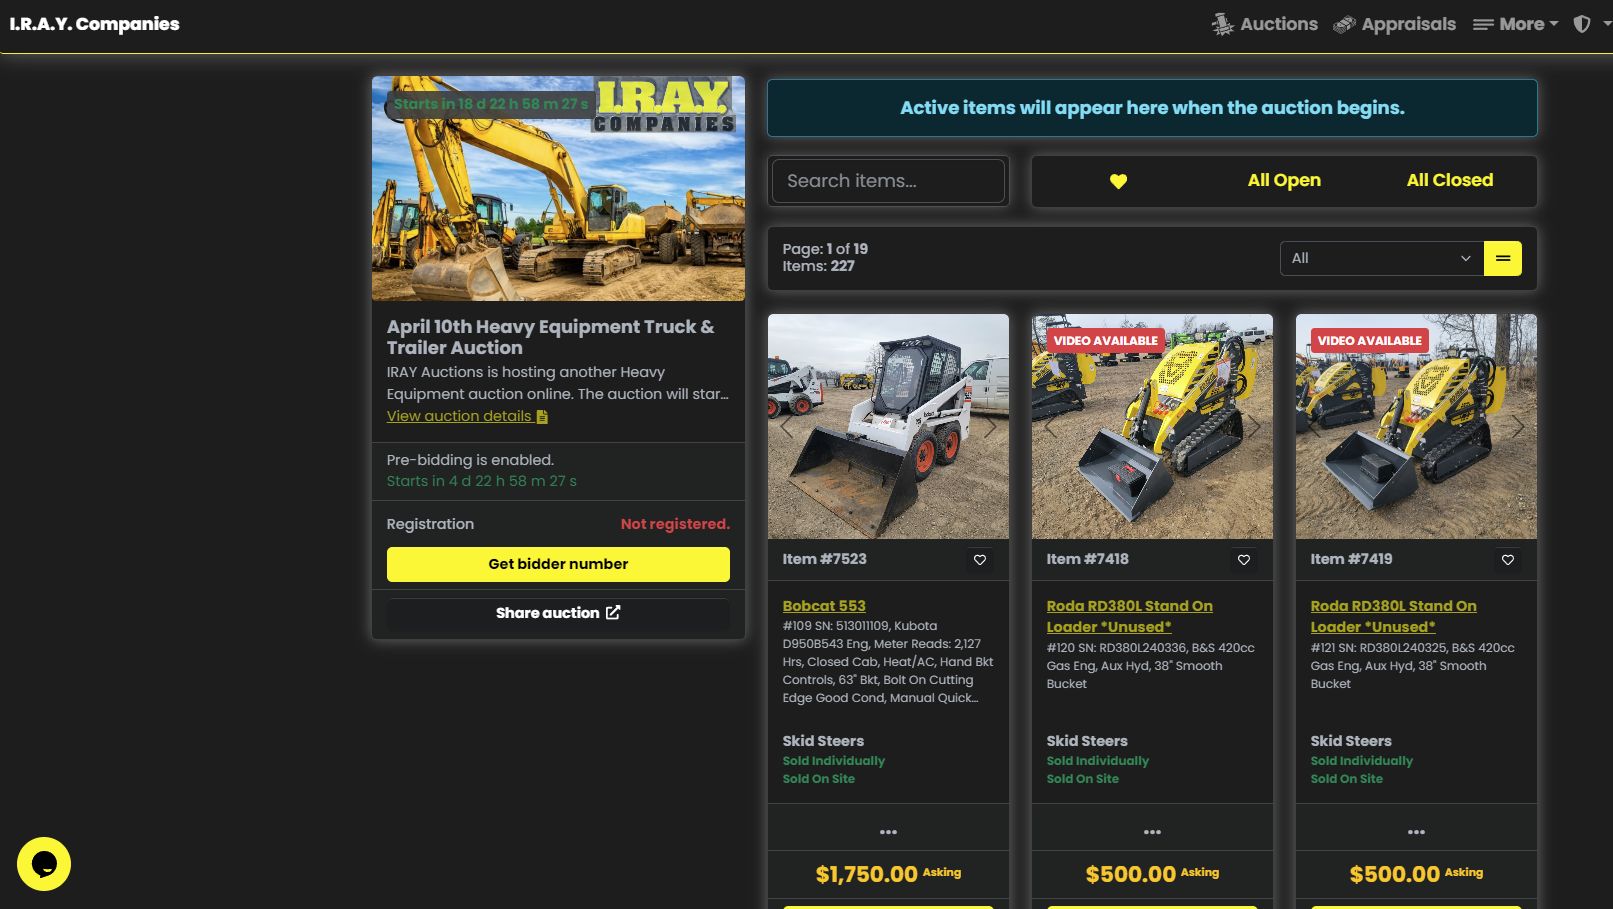Viewport: 1613px width, 909px height.
Task: Next photo arrow on Bobcat 553 image
Action: 991,427
